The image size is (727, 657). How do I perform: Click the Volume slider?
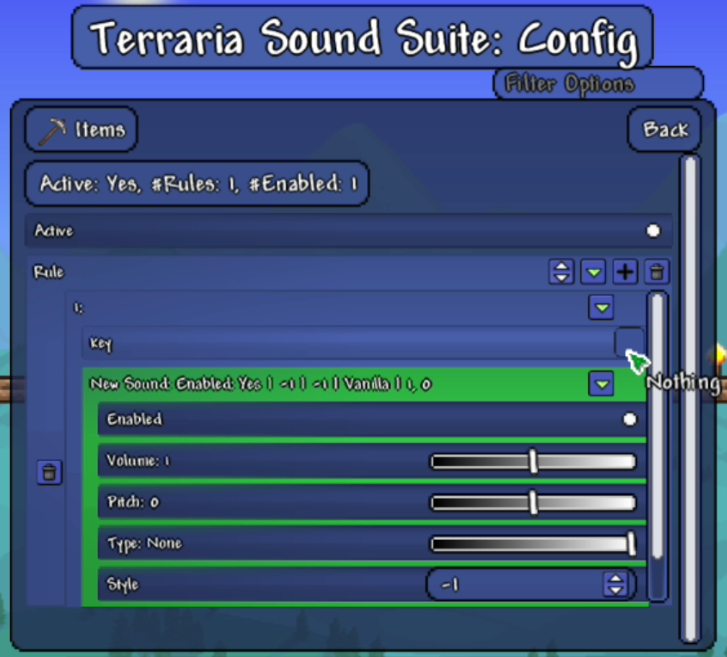click(x=533, y=462)
